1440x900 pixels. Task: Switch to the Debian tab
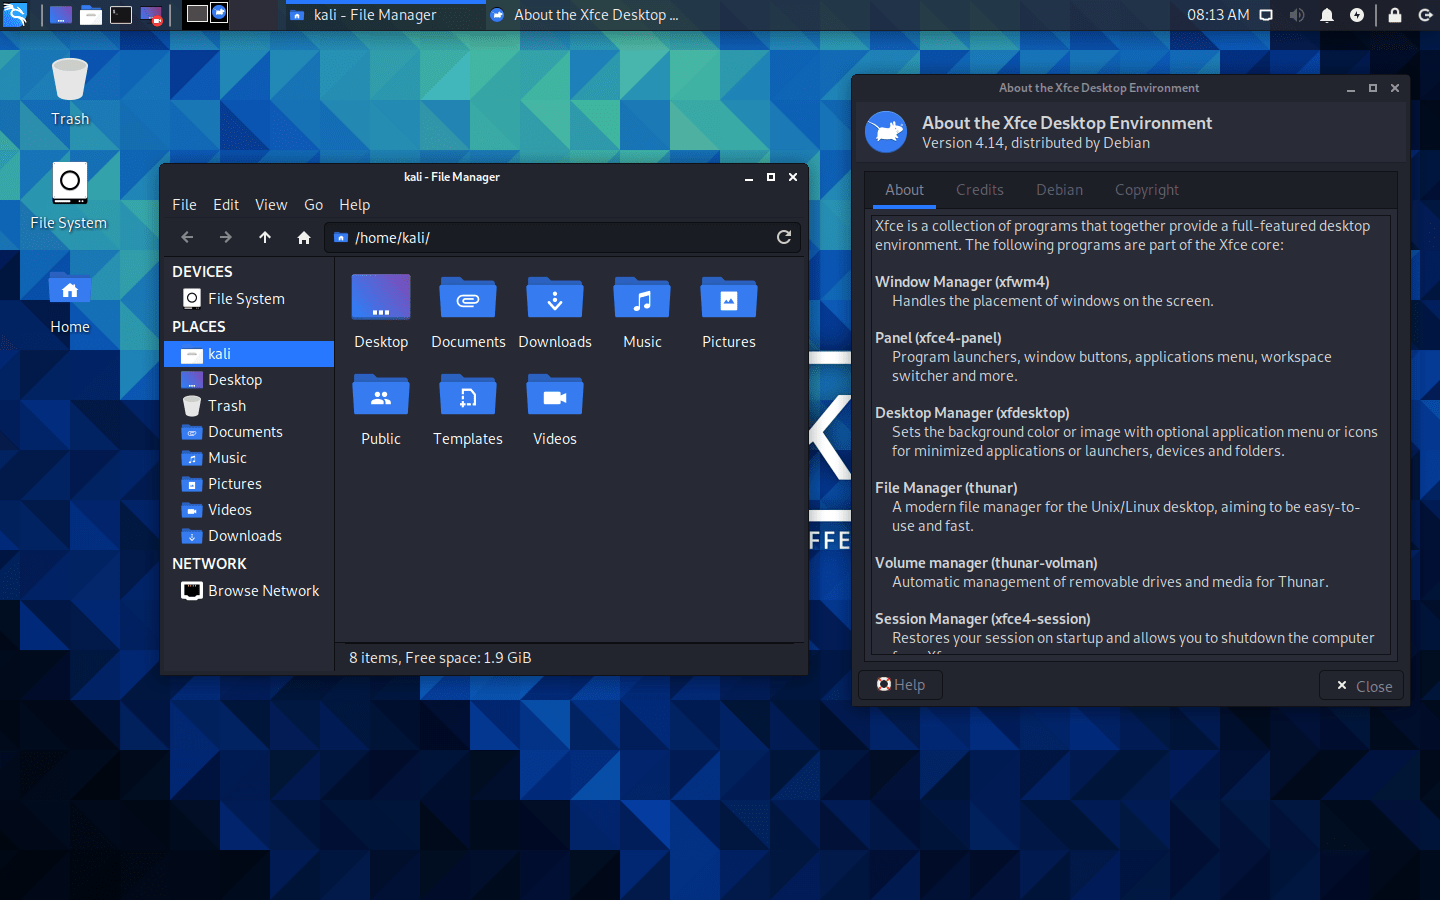1059,190
